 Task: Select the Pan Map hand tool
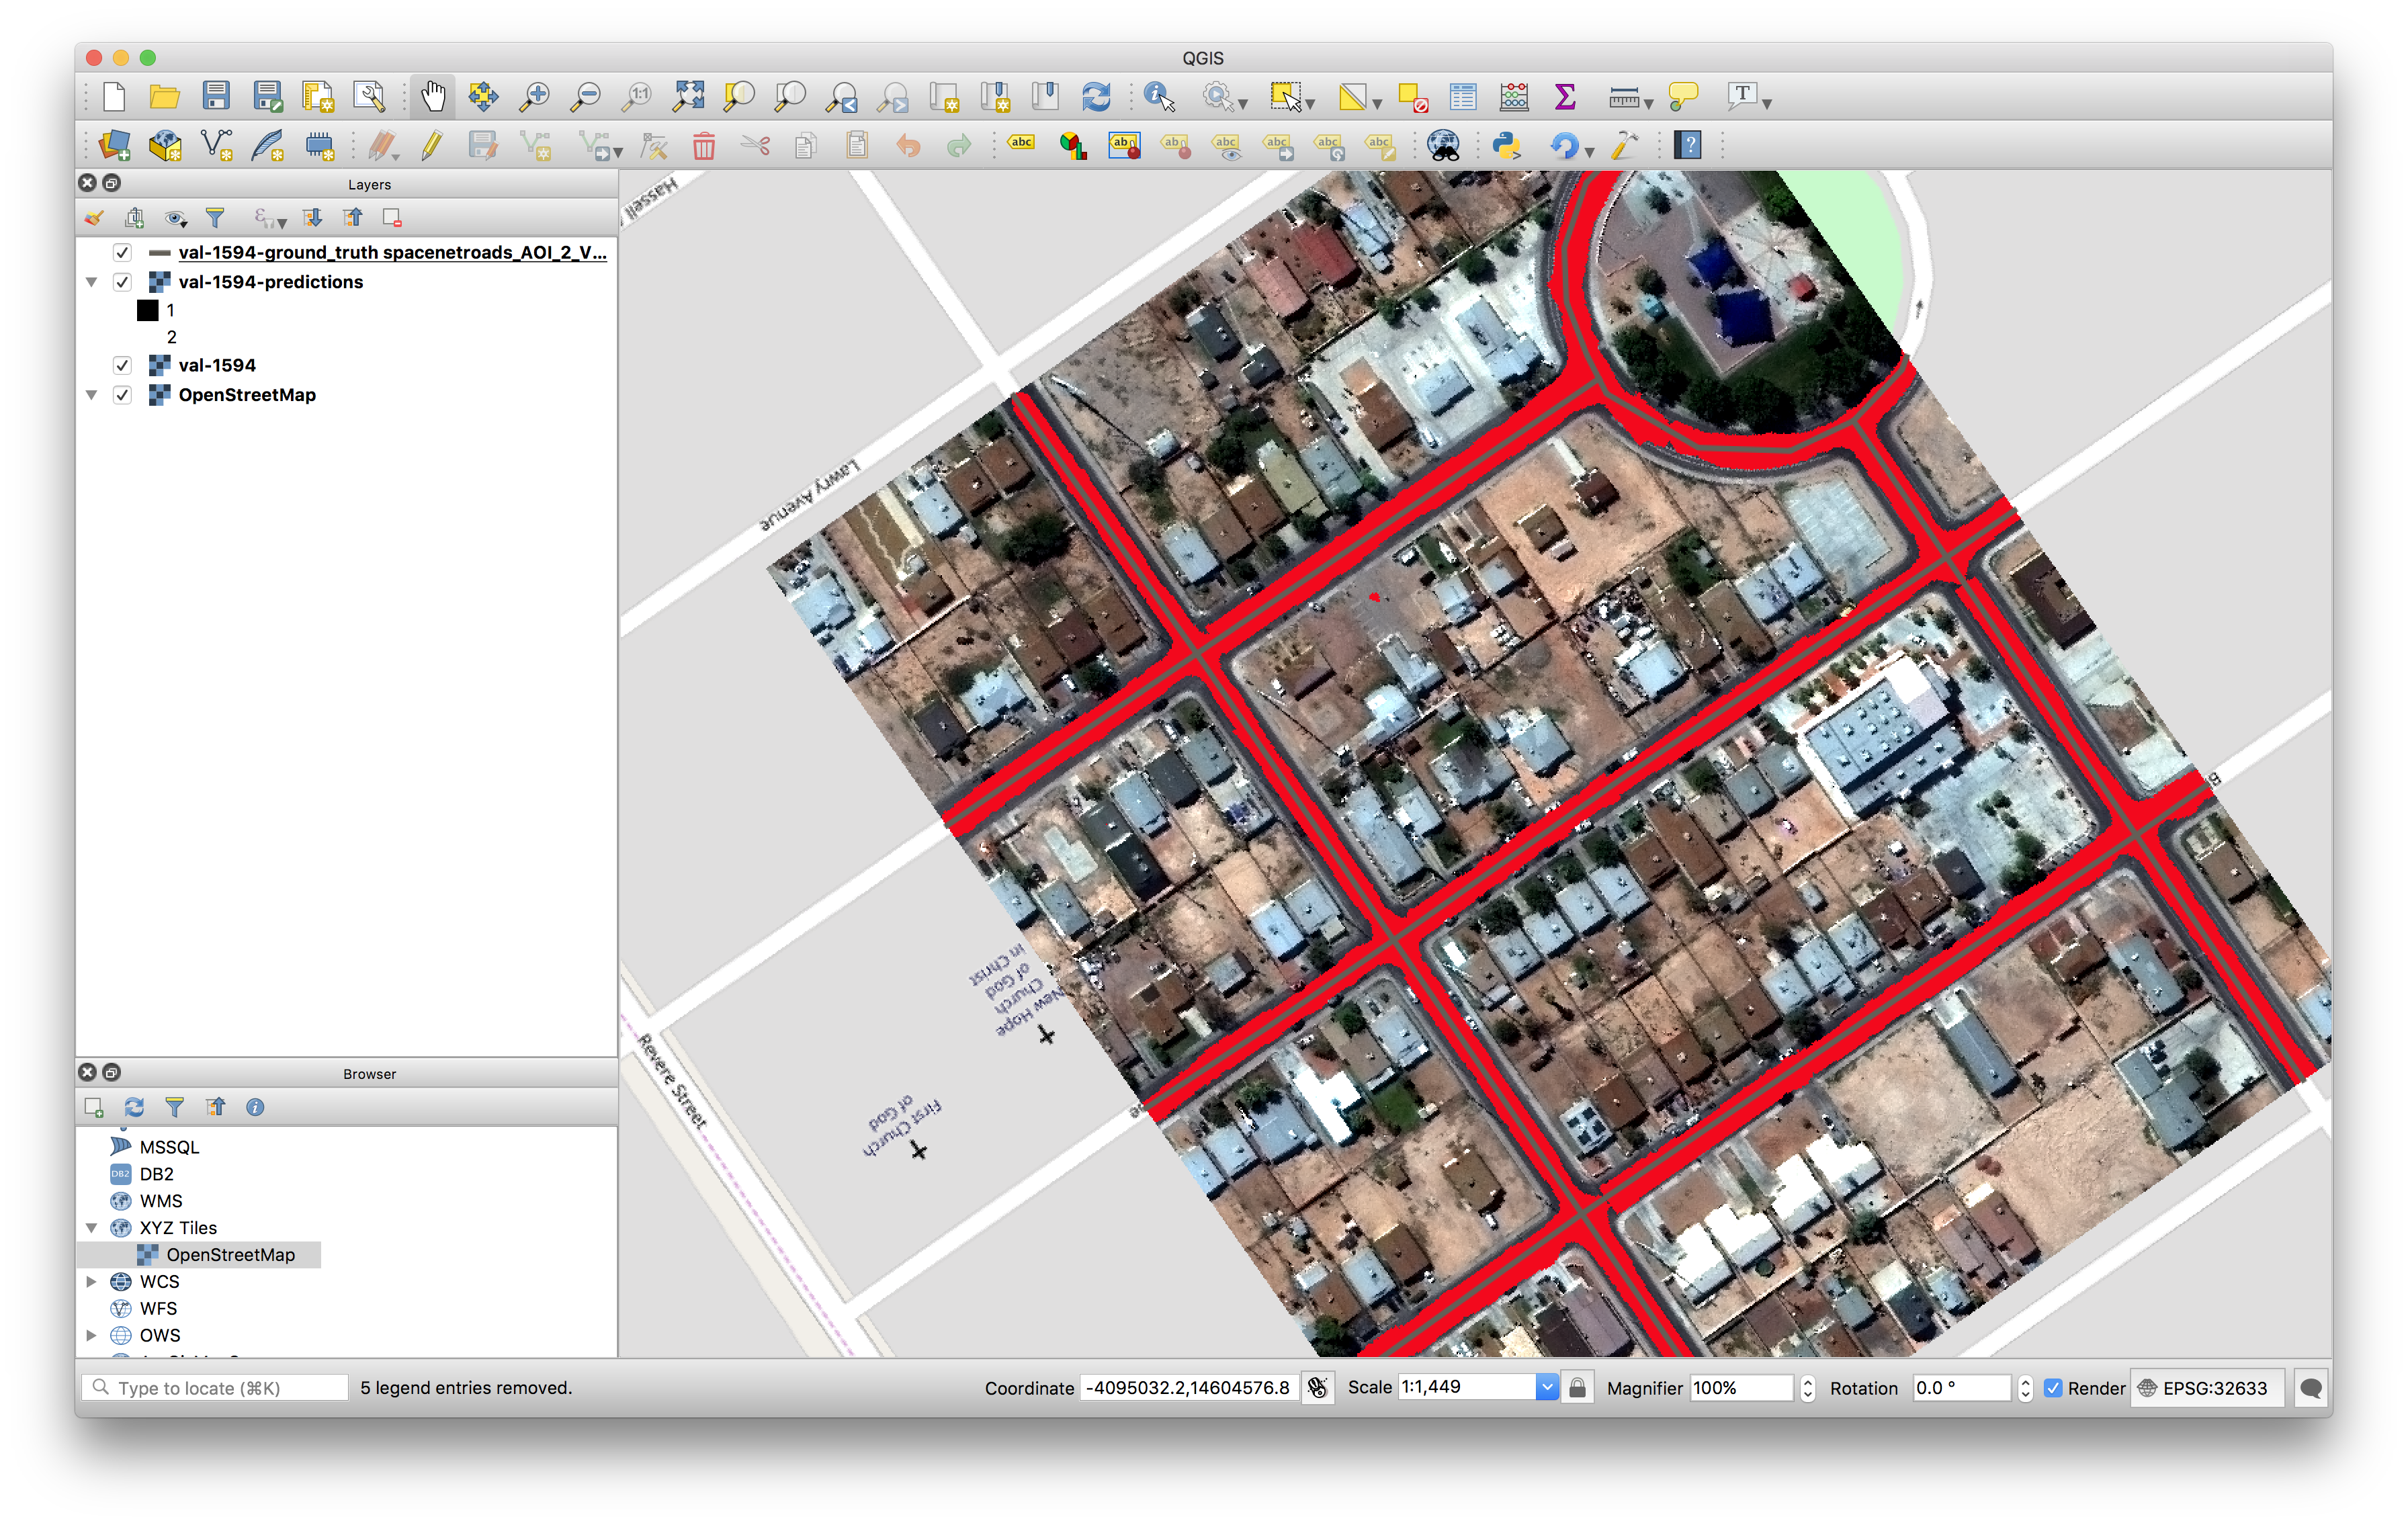432,97
